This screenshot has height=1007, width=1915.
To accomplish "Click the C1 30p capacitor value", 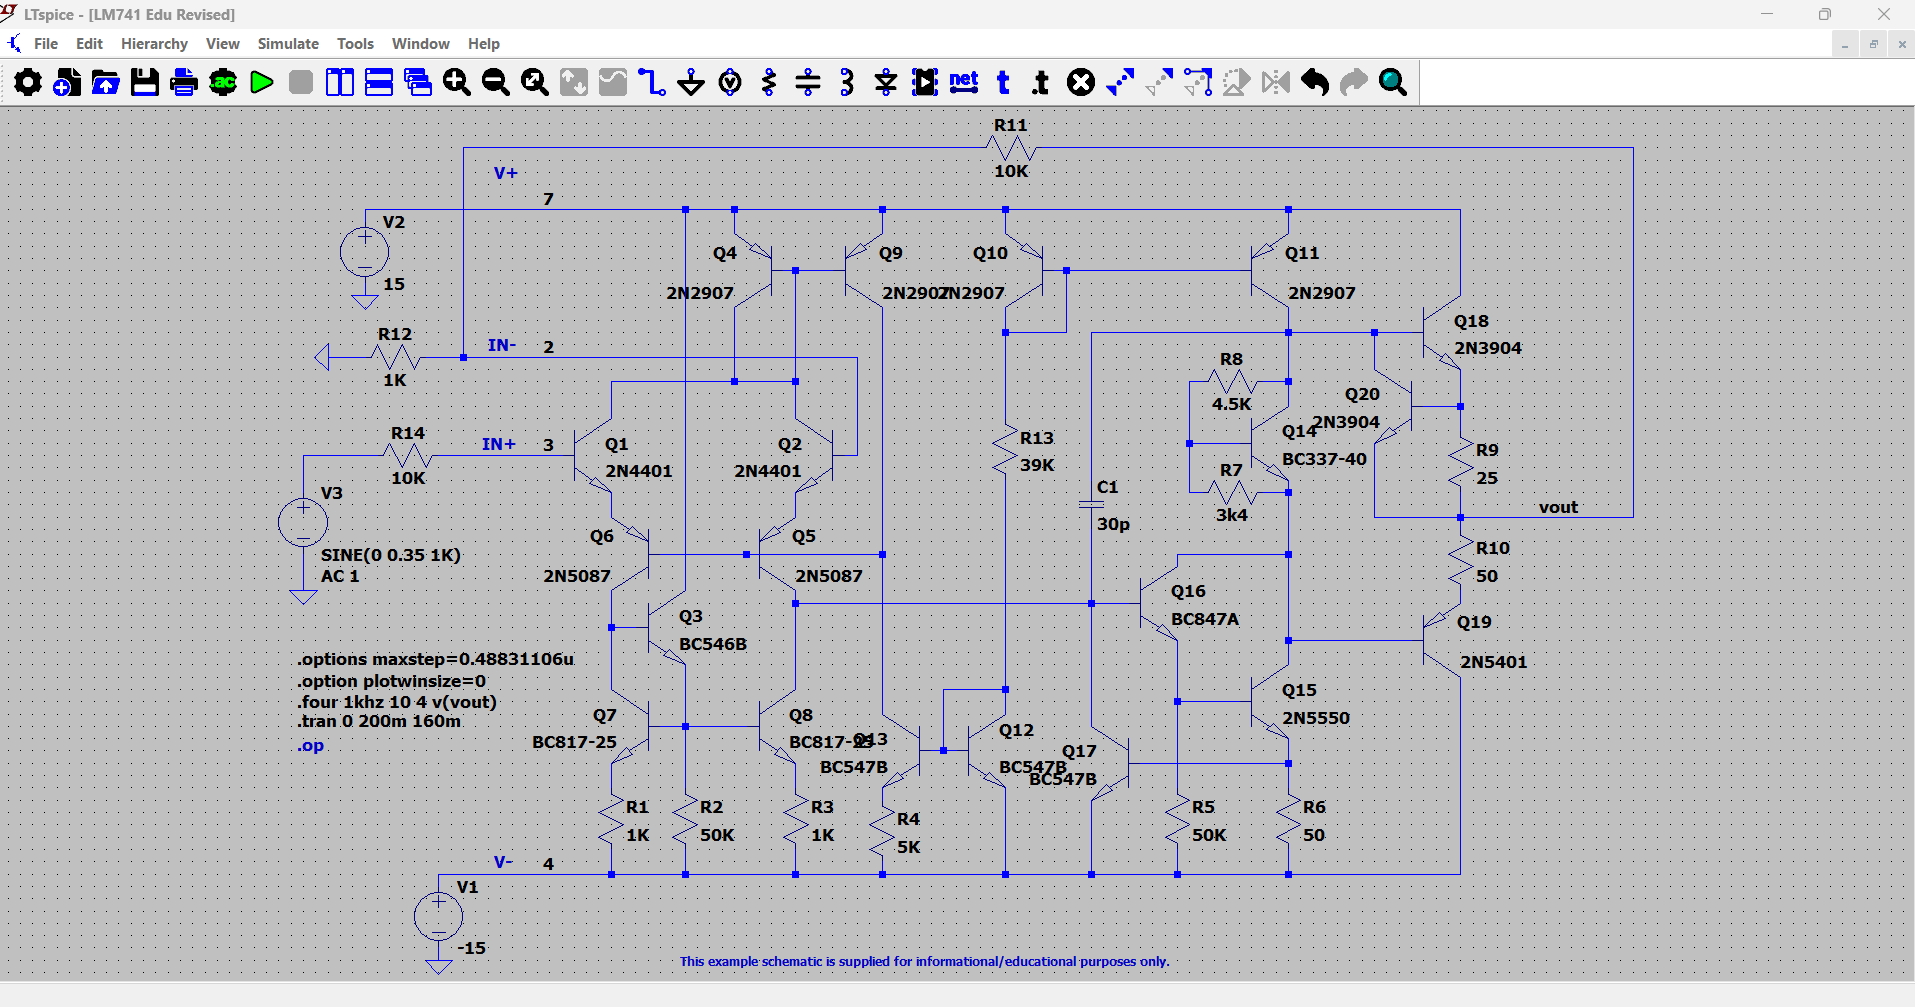I will click(x=1113, y=524).
